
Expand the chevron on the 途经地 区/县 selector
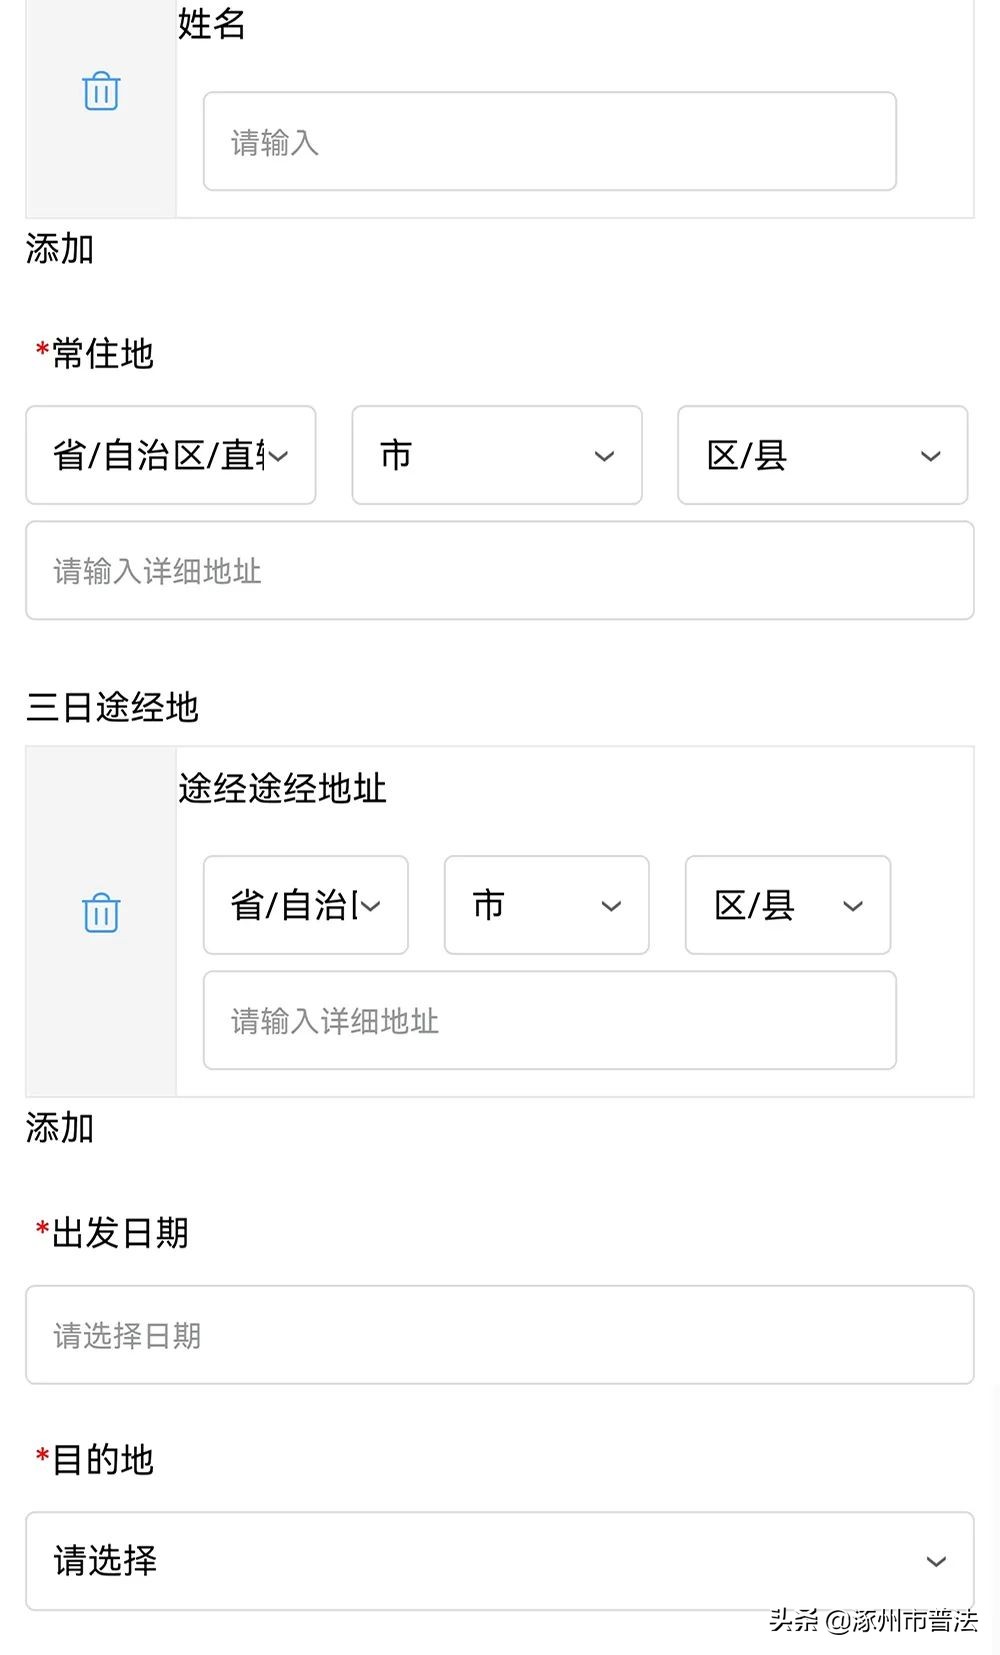(x=853, y=907)
